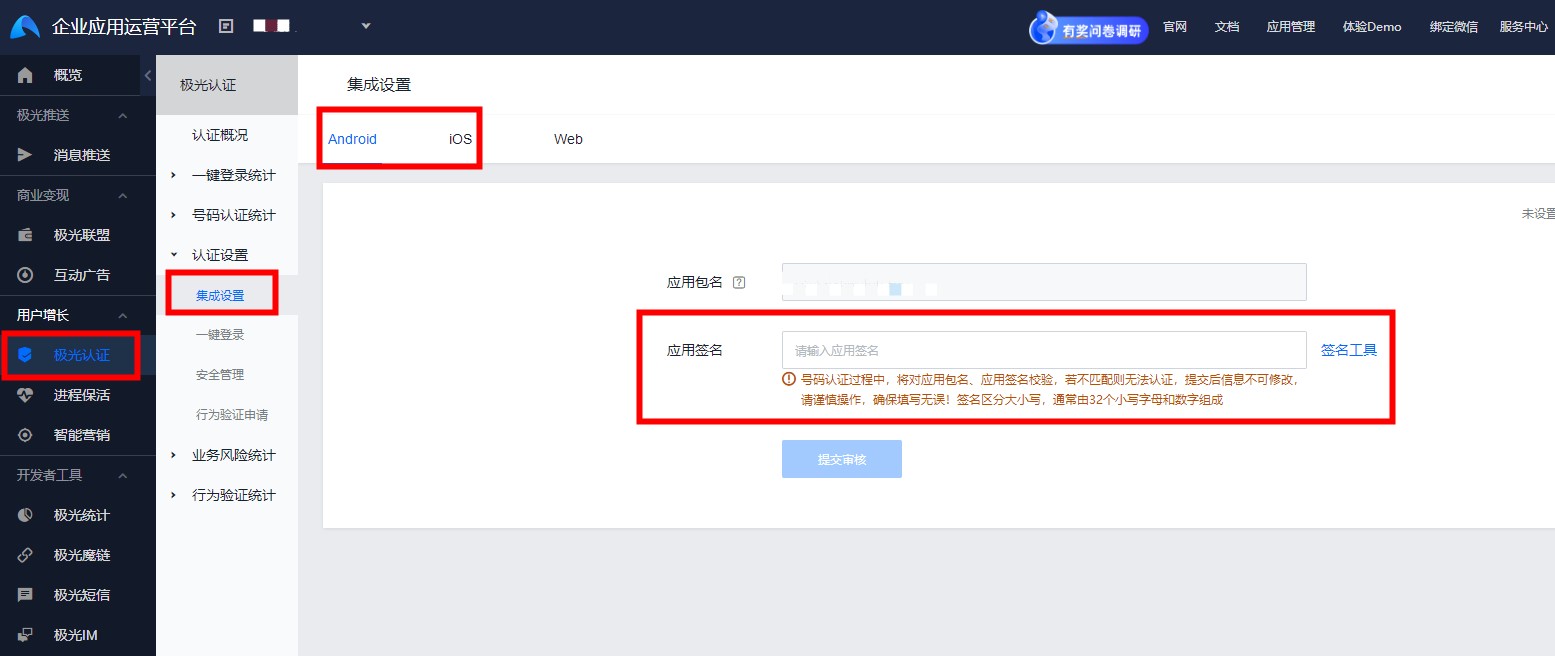The width and height of the screenshot is (1555, 656).
Task: Click the 提交审核 submit button
Action: click(841, 459)
